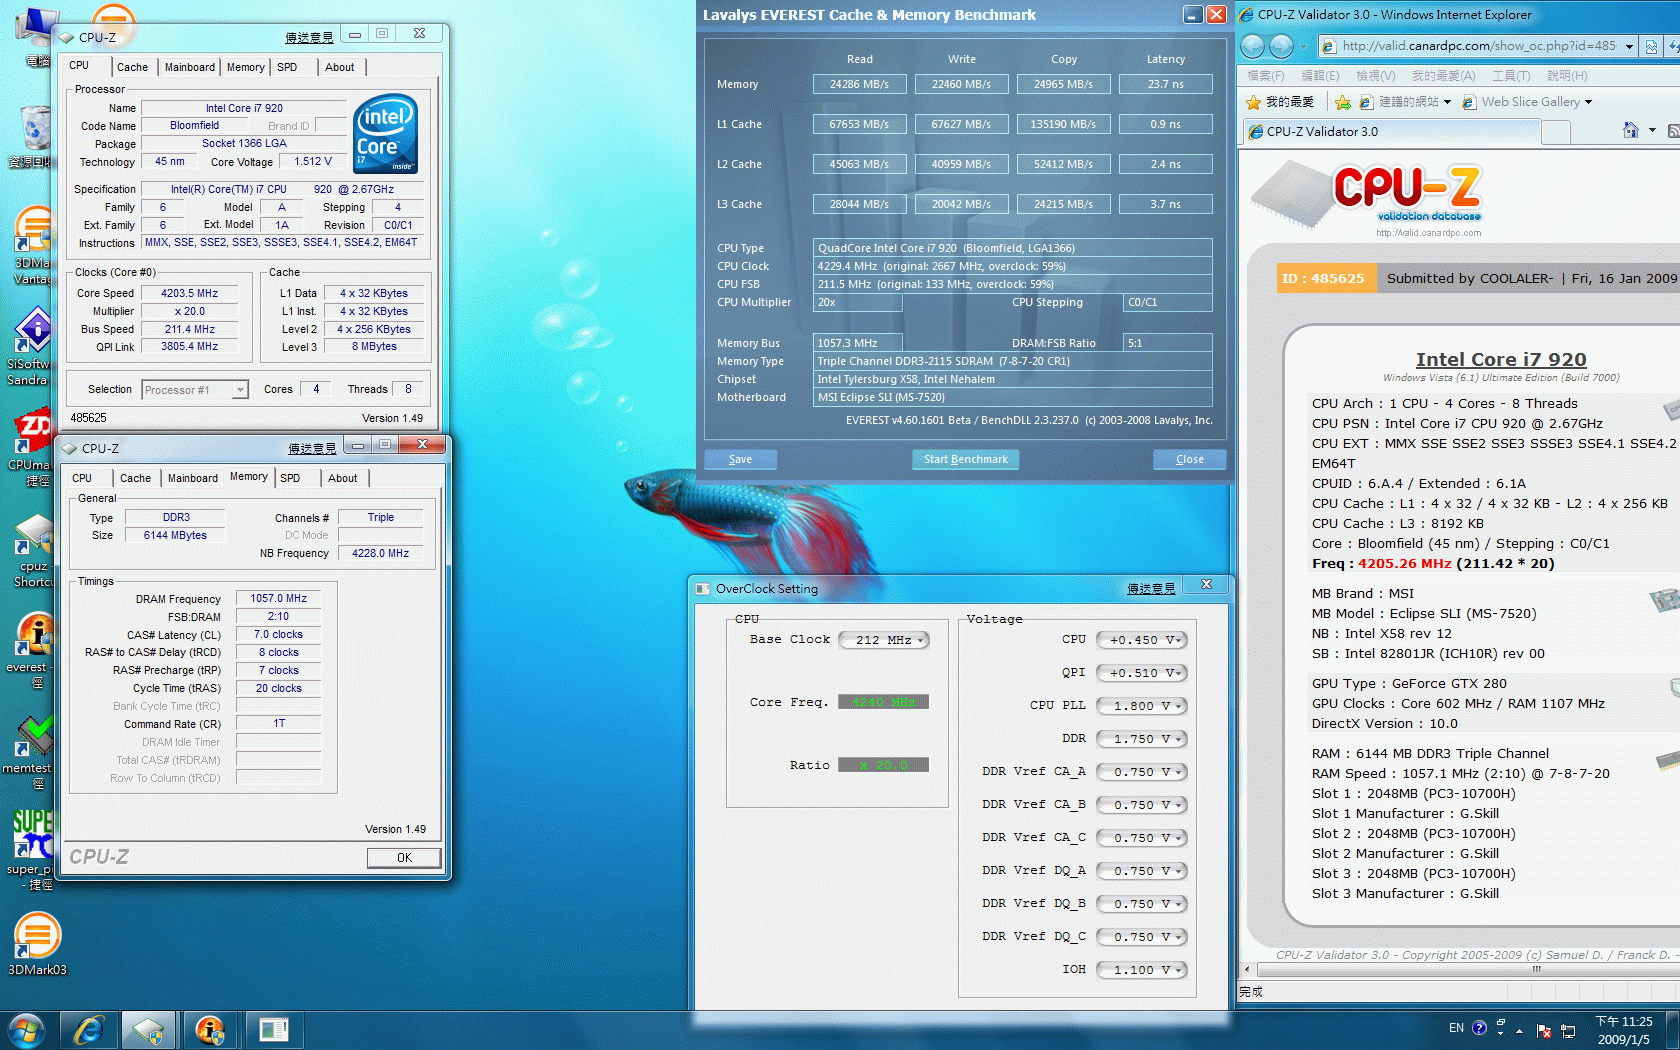Click the CPU-Z taskbar icon
Image resolution: width=1680 pixels, height=1050 pixels.
[148, 1030]
